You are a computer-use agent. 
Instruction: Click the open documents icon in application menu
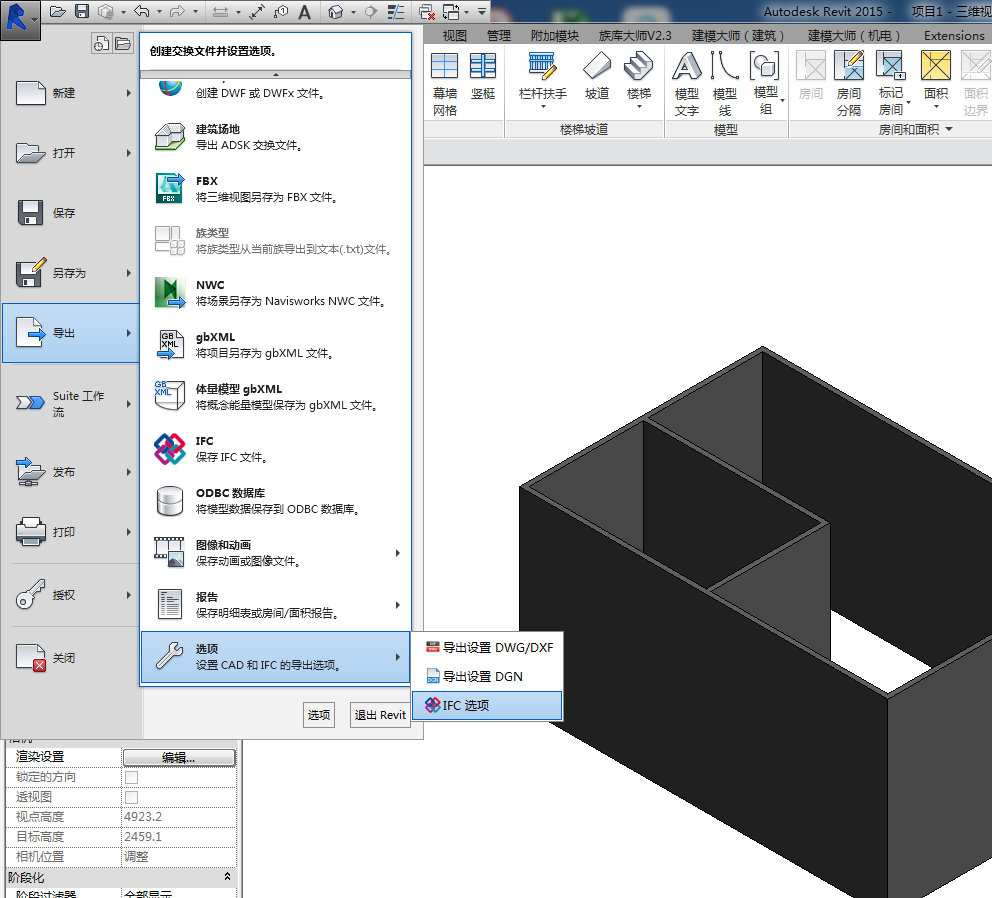point(123,44)
